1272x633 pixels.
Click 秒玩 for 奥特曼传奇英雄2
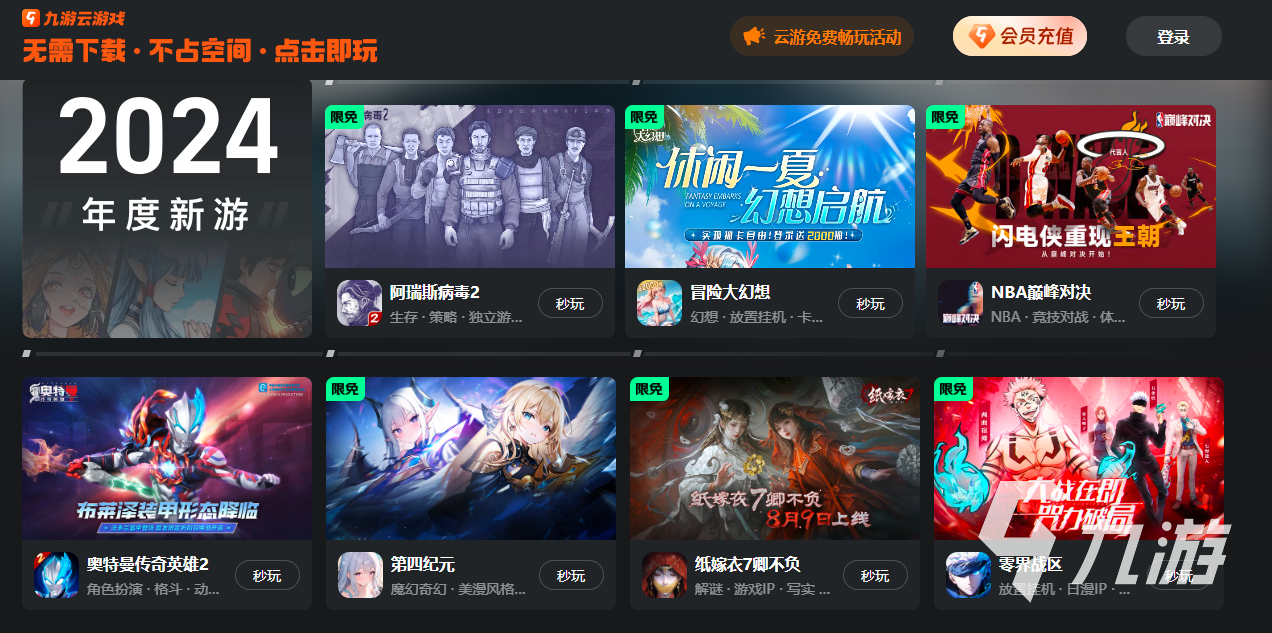[267, 576]
